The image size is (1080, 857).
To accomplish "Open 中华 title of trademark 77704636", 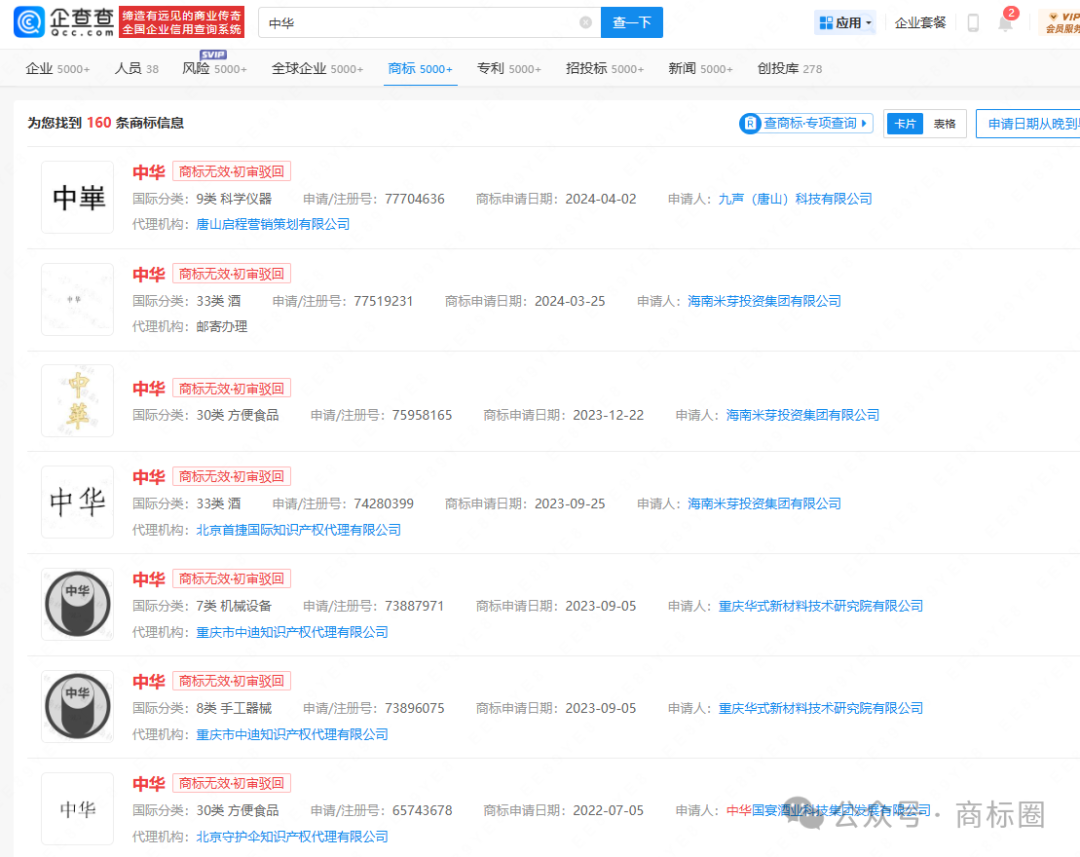I will coord(149,172).
